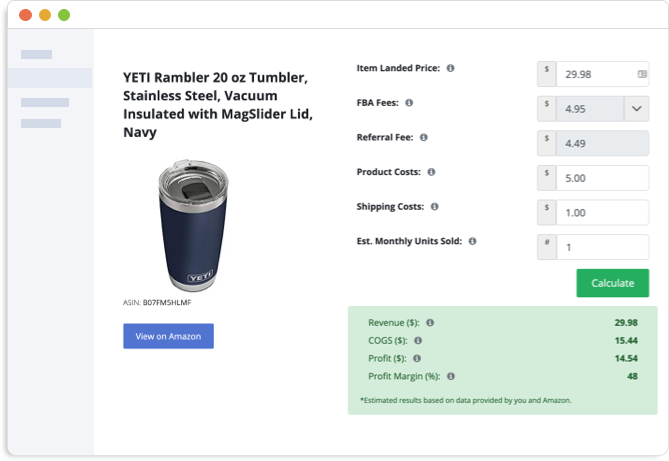Click calculator icon inside Item Landed Price field
The height and width of the screenshot is (461, 669).
(641, 74)
